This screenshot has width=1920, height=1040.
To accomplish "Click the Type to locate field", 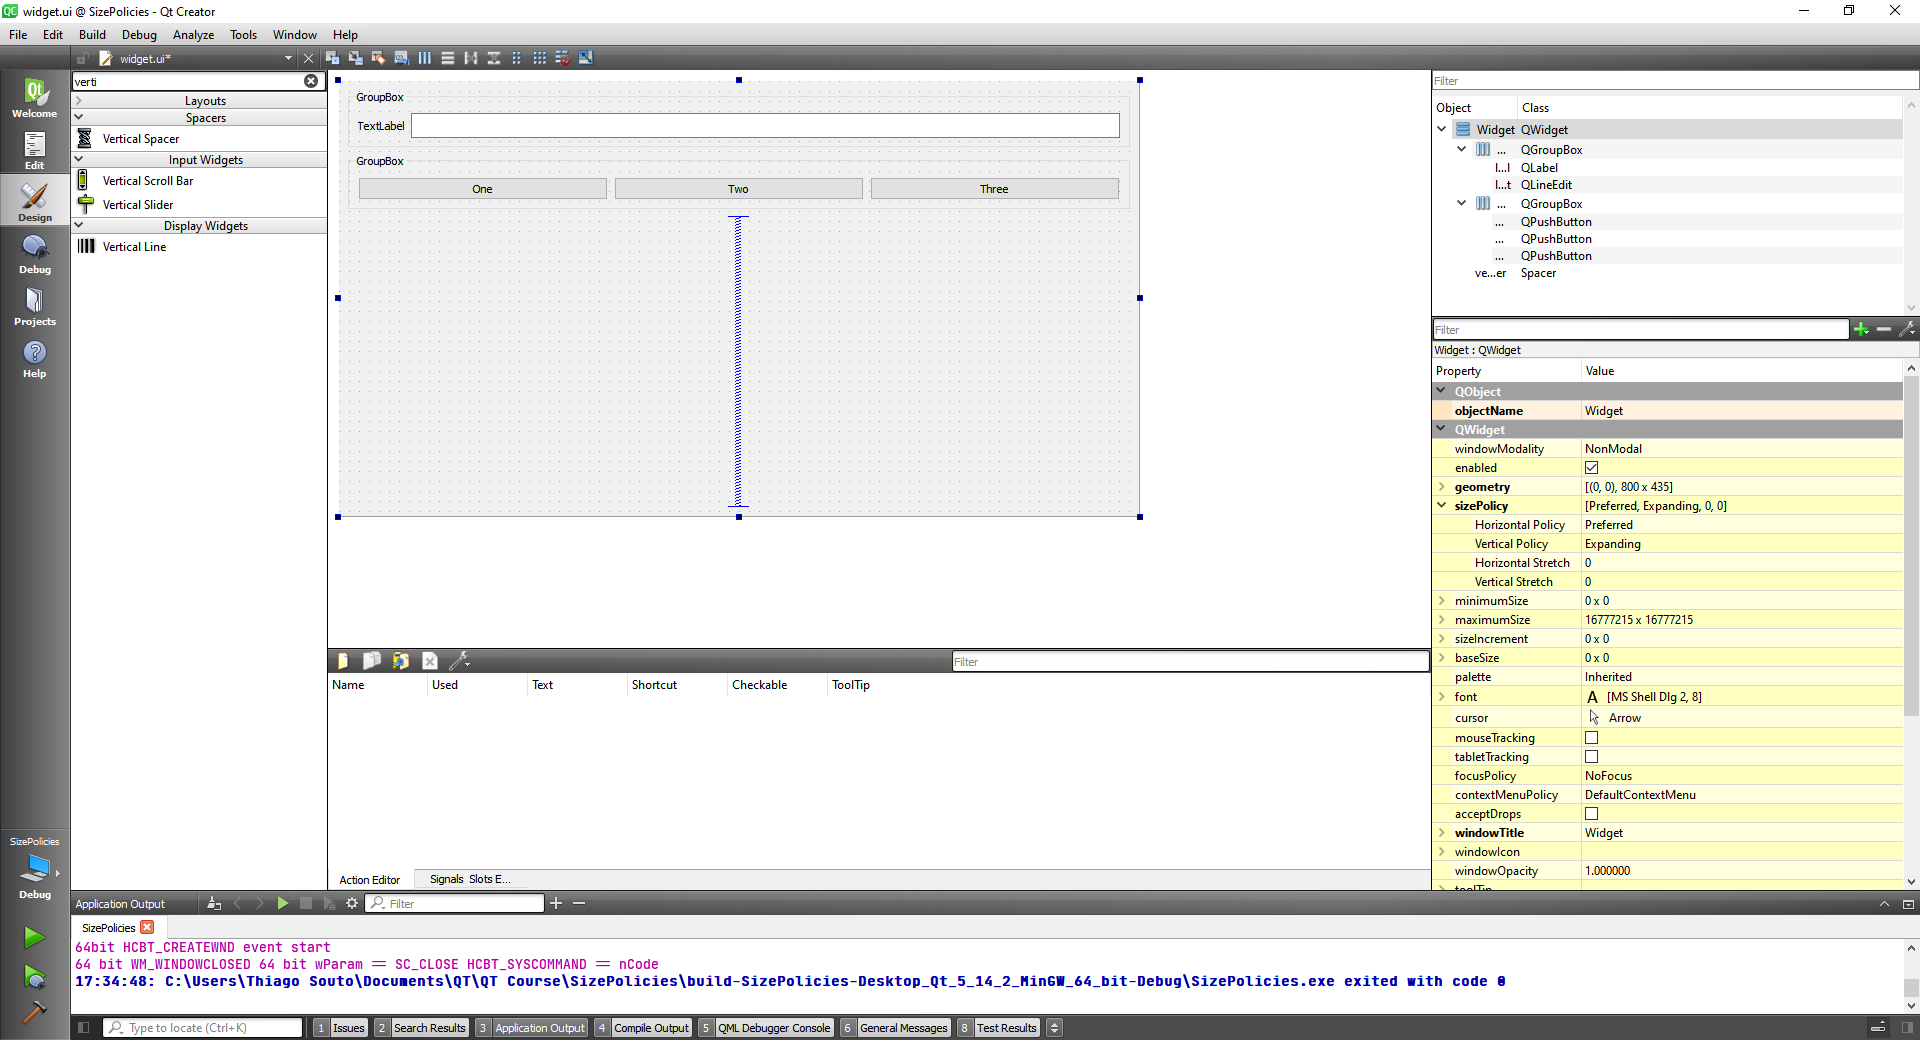I will pyautogui.click(x=203, y=1027).
